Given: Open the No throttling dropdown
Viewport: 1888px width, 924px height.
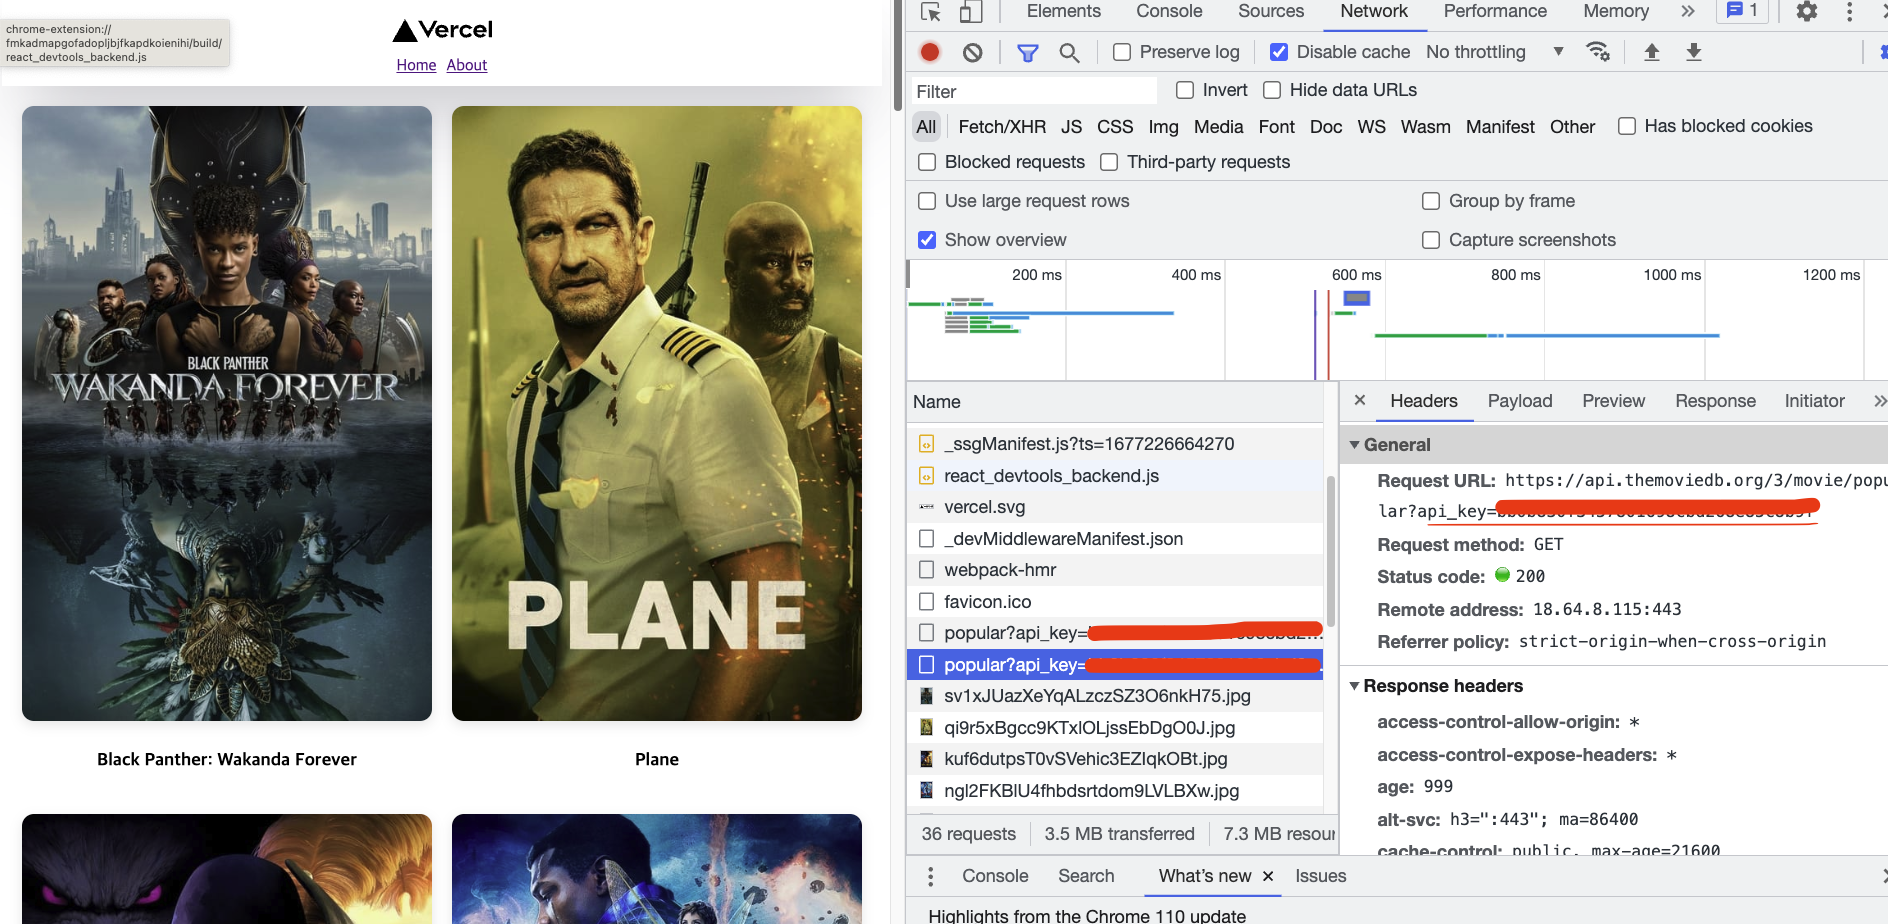Looking at the screenshot, I should [x=1494, y=52].
